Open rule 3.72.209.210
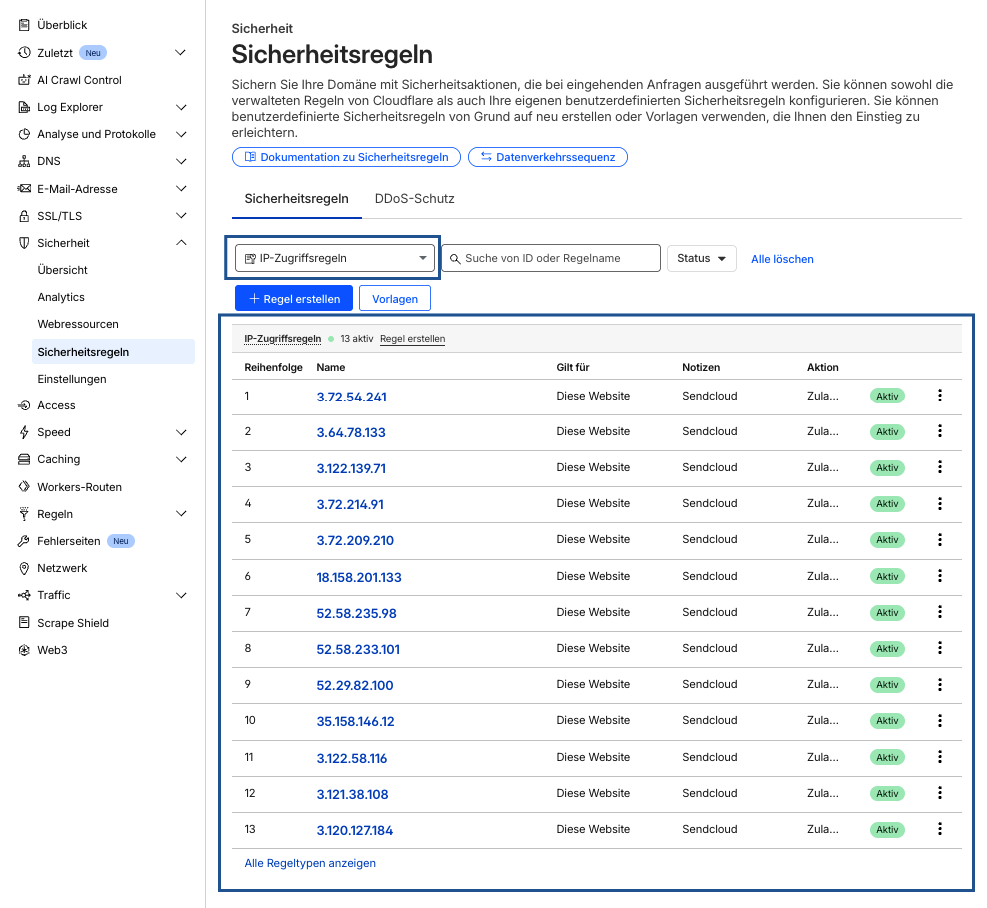Screen dimensions: 987x908 click(x=355, y=540)
